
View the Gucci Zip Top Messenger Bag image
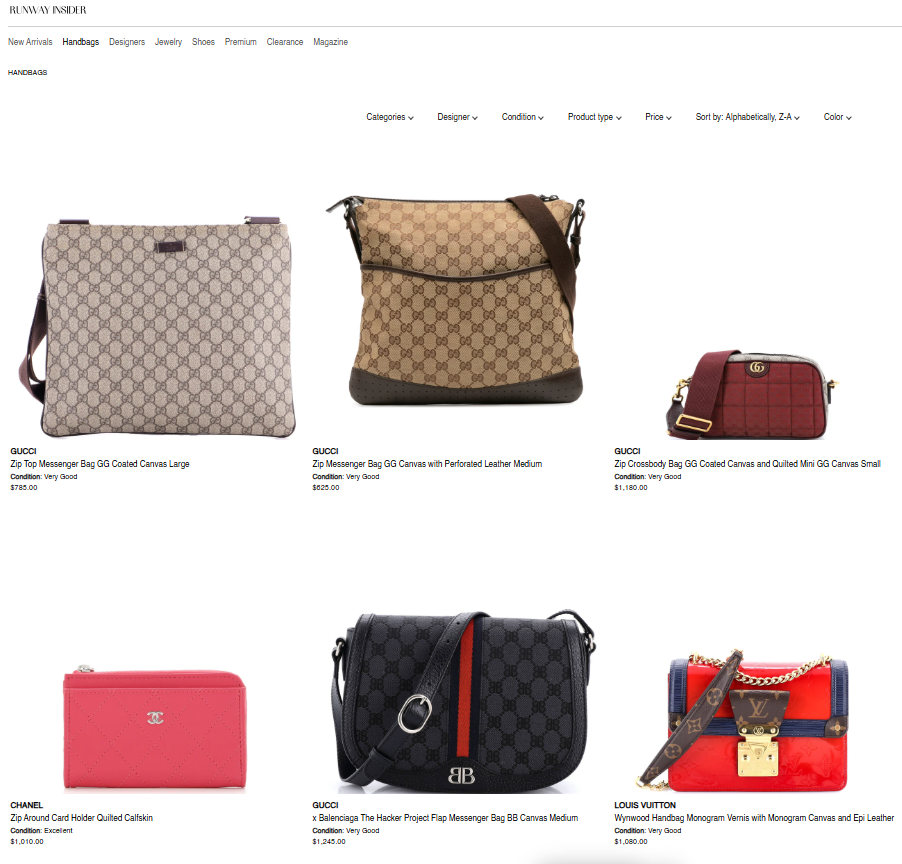pos(157,327)
